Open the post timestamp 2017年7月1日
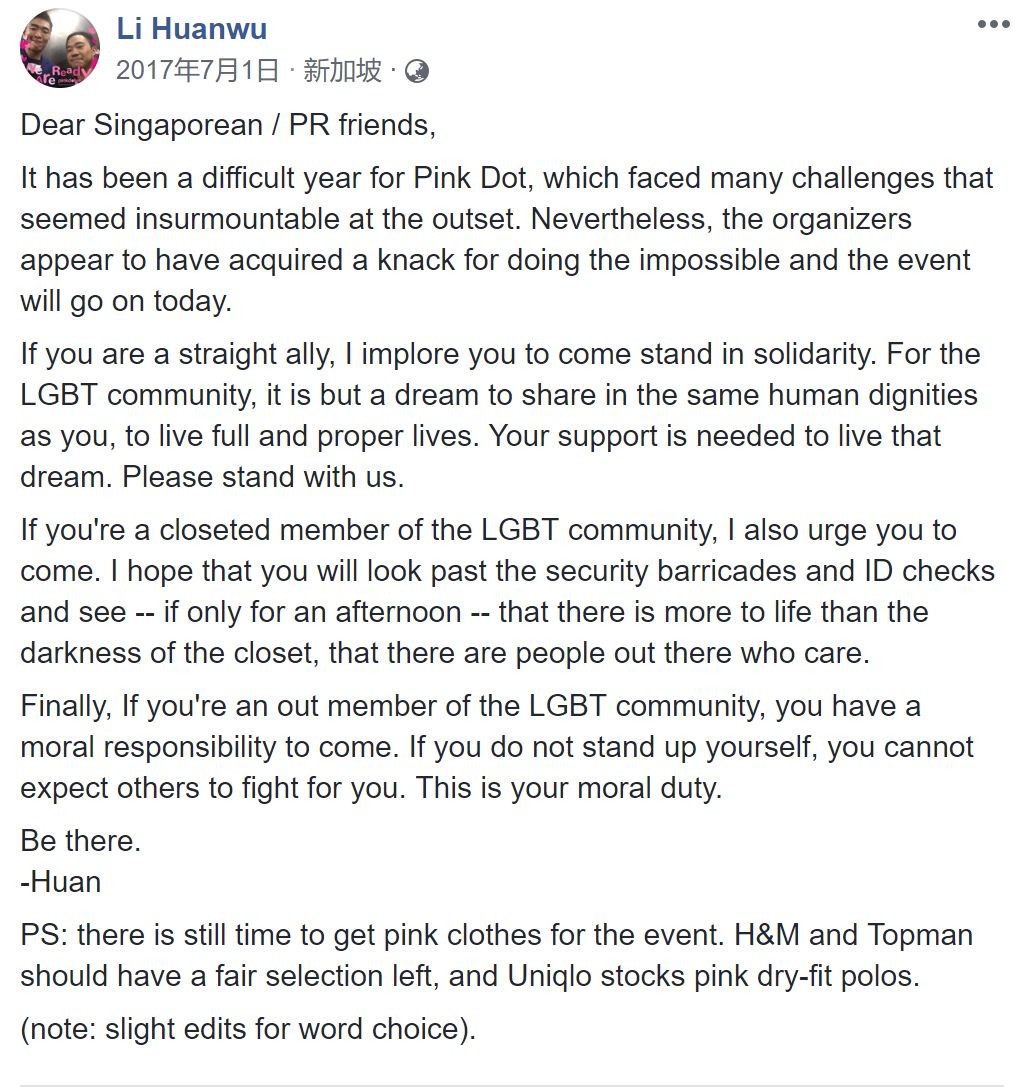Image resolution: width=1018 pixels, height=1089 pixels. coord(198,71)
